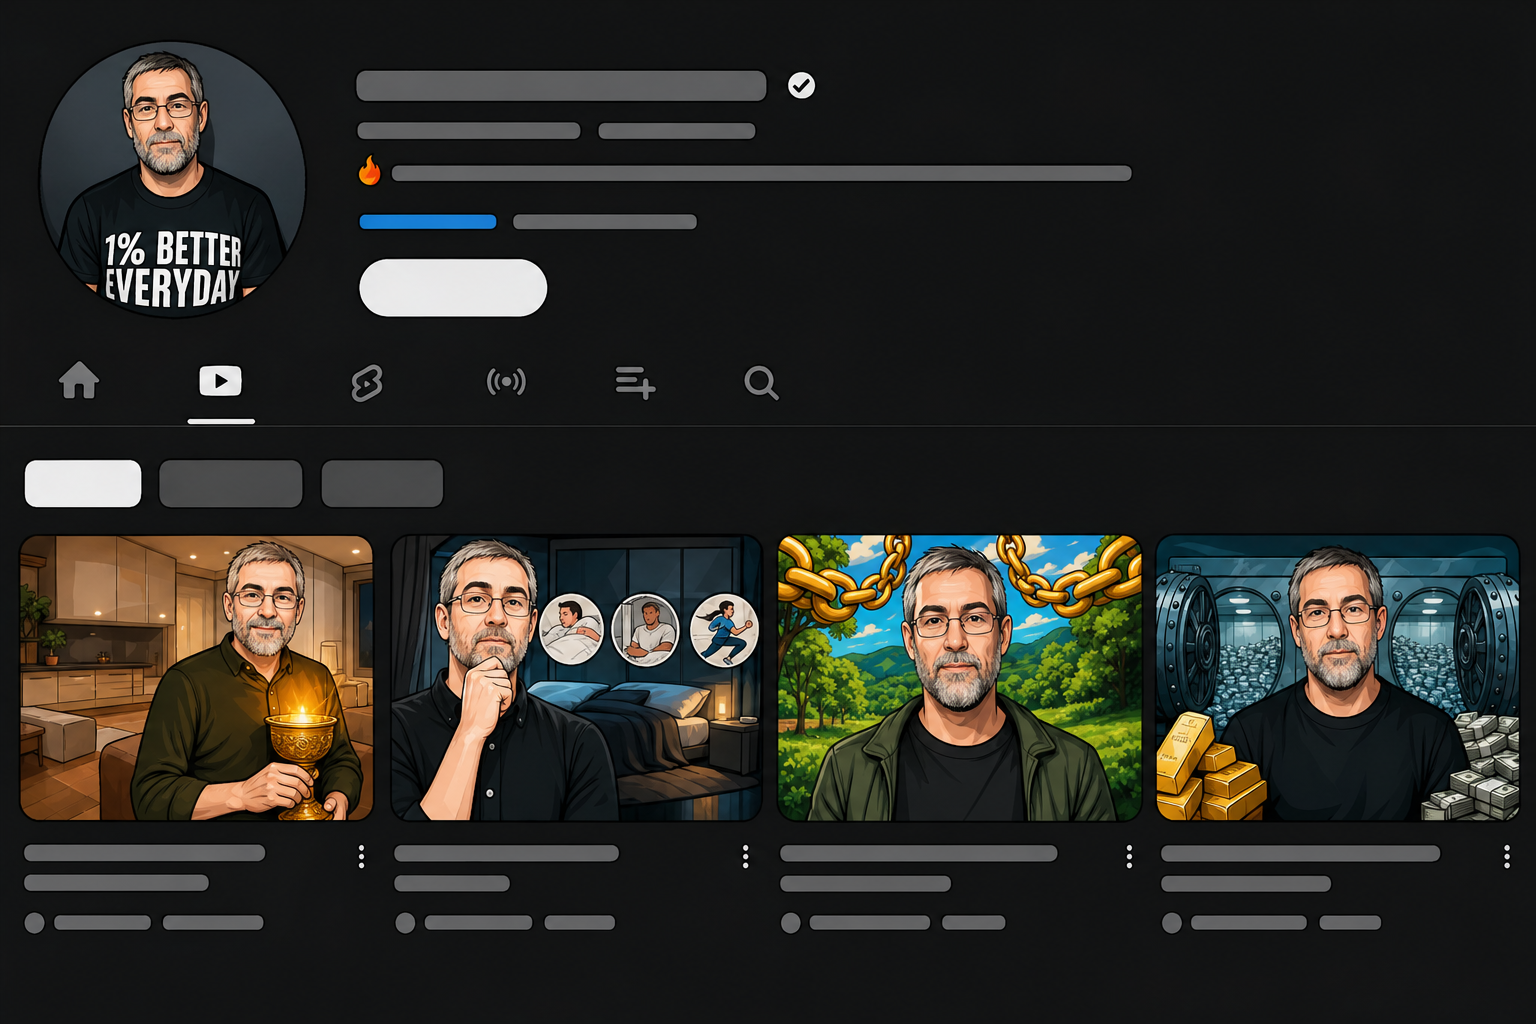Click the running person circle in bedroom thumbnail
This screenshot has width=1536, height=1024.
point(725,629)
